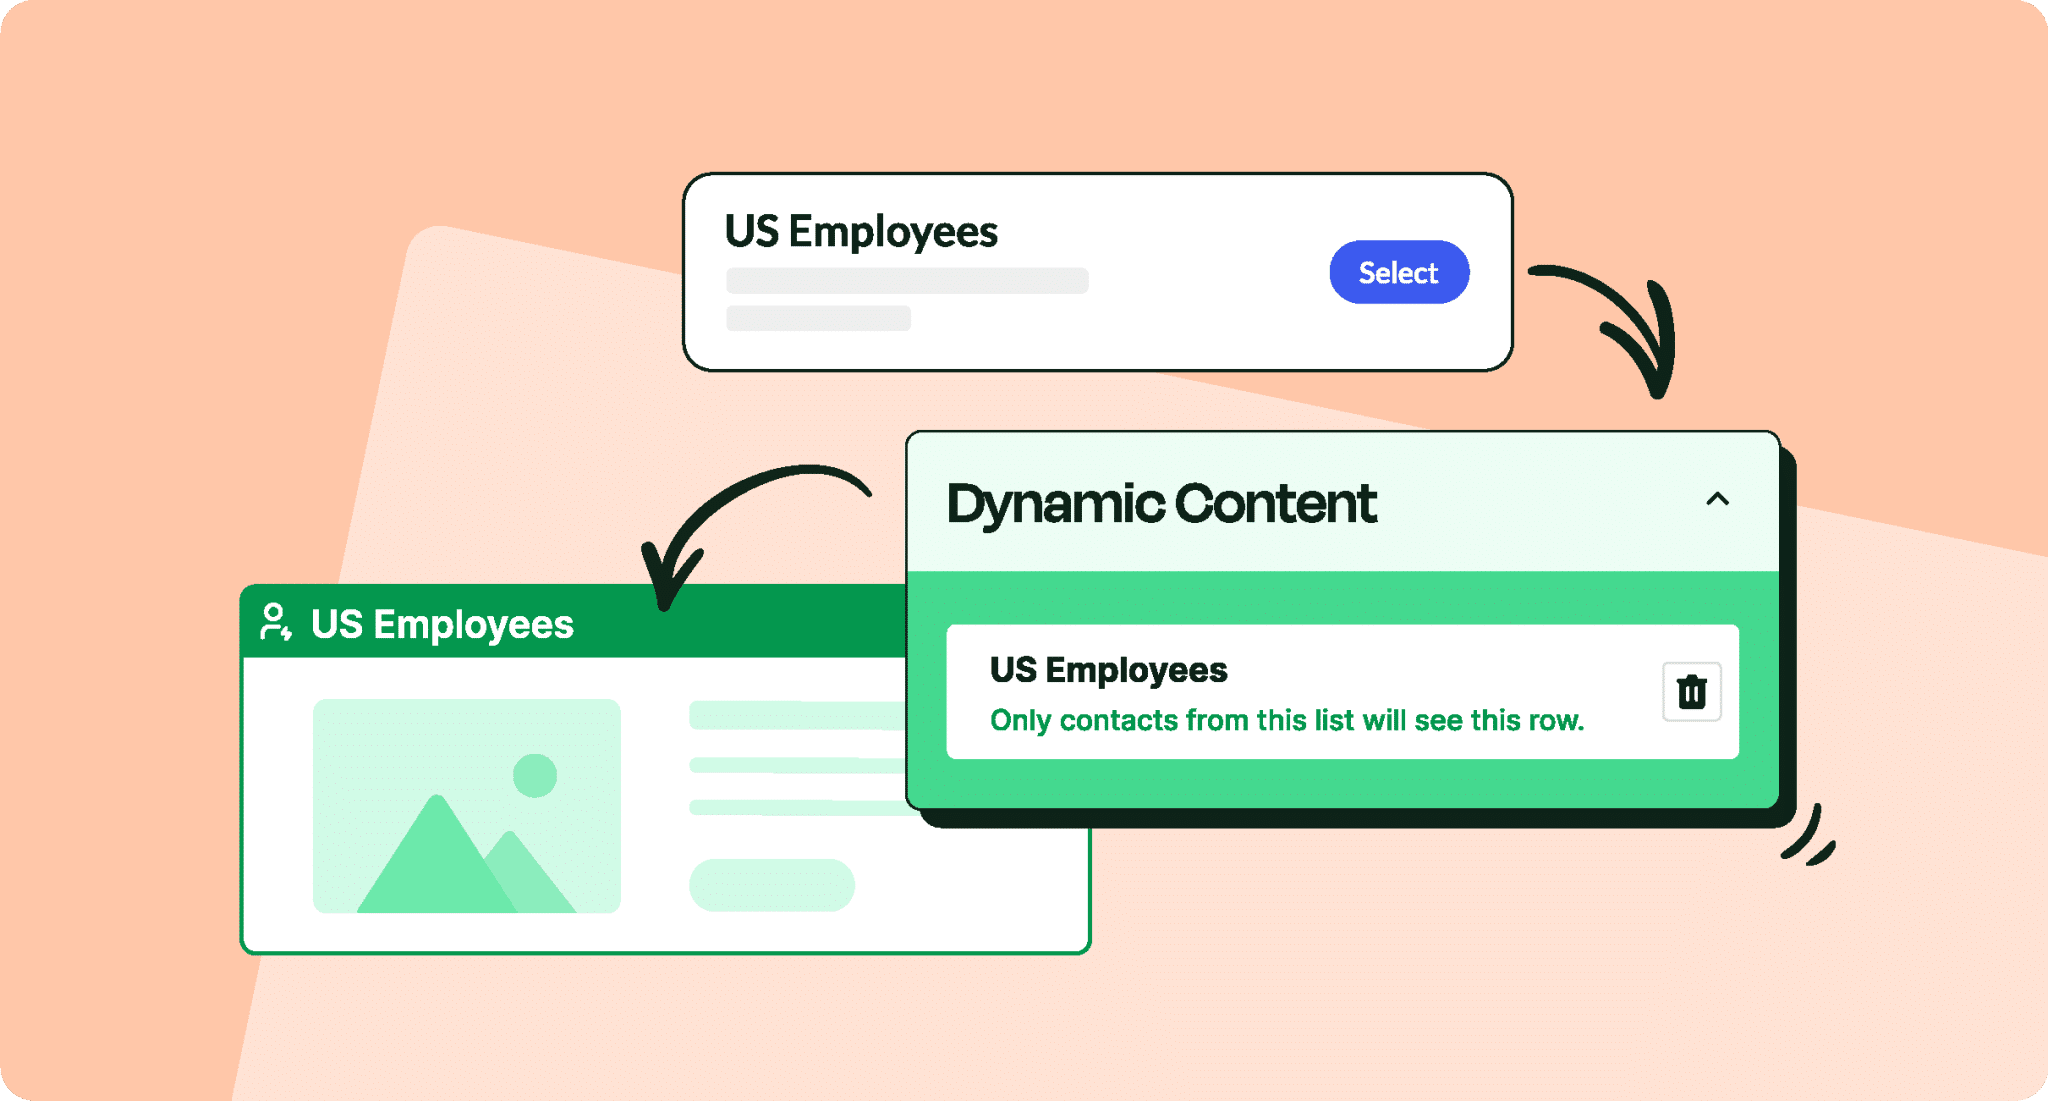The height and width of the screenshot is (1101, 2048).
Task: Click US Employees title in top card
Action: (x=861, y=232)
